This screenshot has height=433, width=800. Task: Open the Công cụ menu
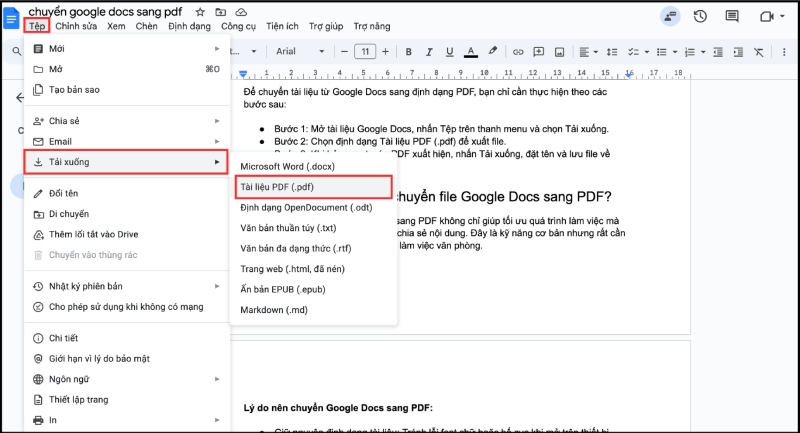pyautogui.click(x=238, y=26)
